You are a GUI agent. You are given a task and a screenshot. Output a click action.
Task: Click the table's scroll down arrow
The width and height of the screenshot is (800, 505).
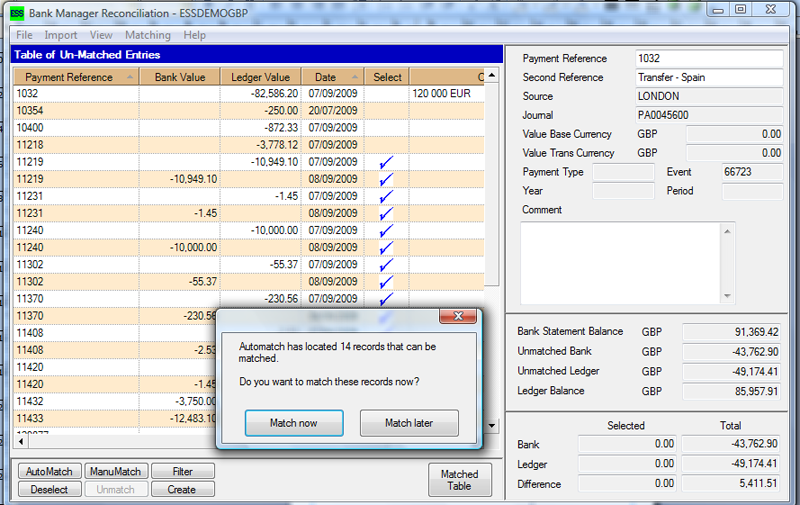[491, 425]
